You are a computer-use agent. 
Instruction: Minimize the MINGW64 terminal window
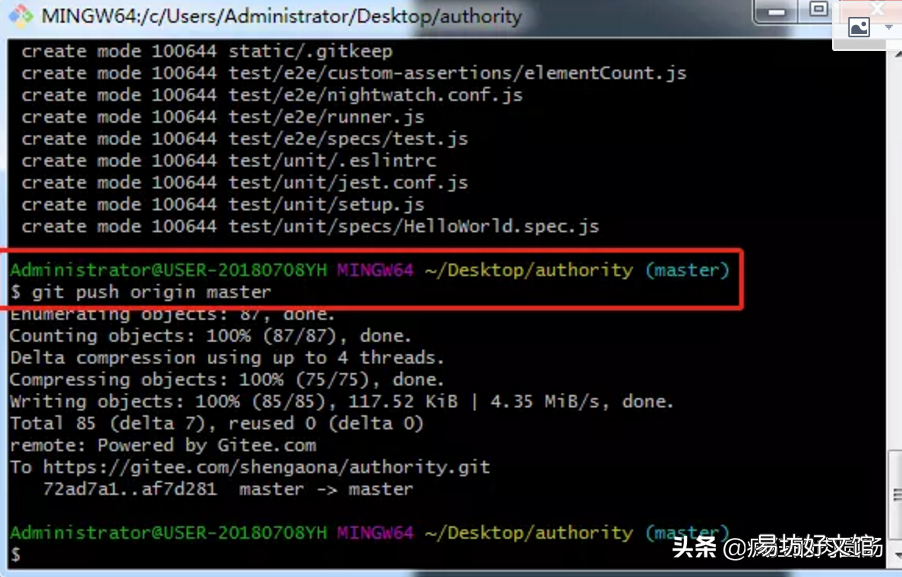(776, 12)
